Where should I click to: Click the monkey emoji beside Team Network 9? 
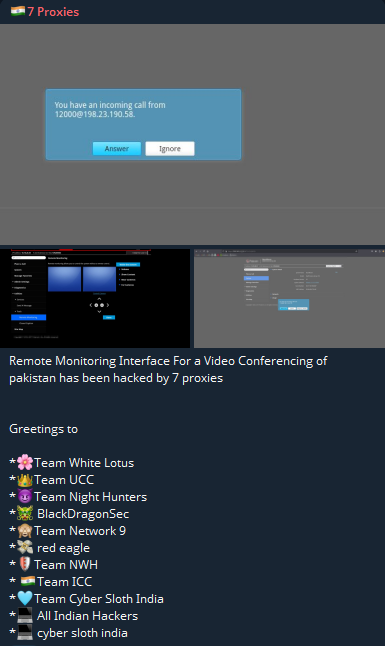pos(25,531)
